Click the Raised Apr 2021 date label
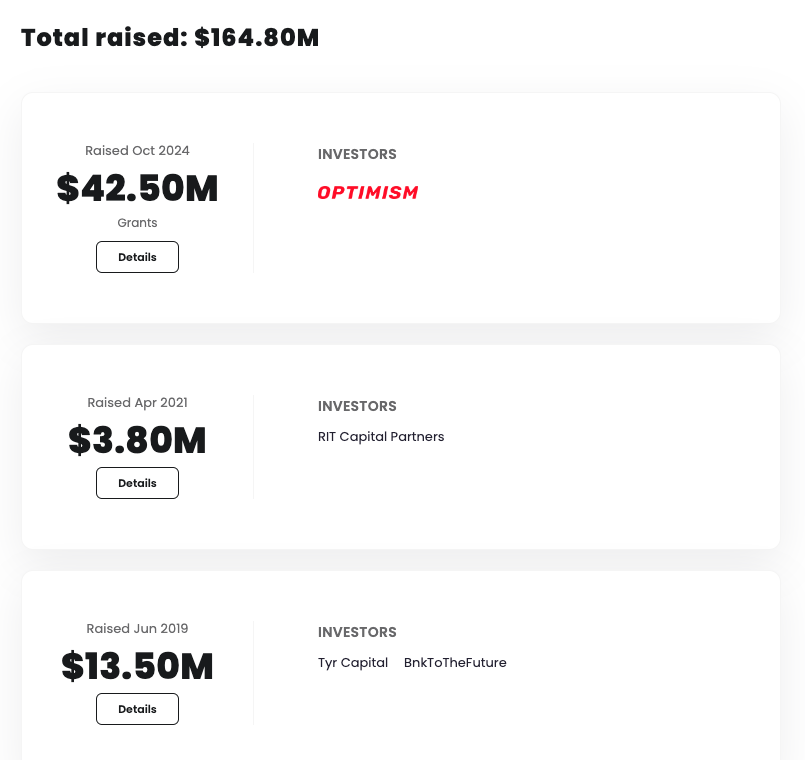Image resolution: width=805 pixels, height=760 pixels. pyautogui.click(x=137, y=402)
